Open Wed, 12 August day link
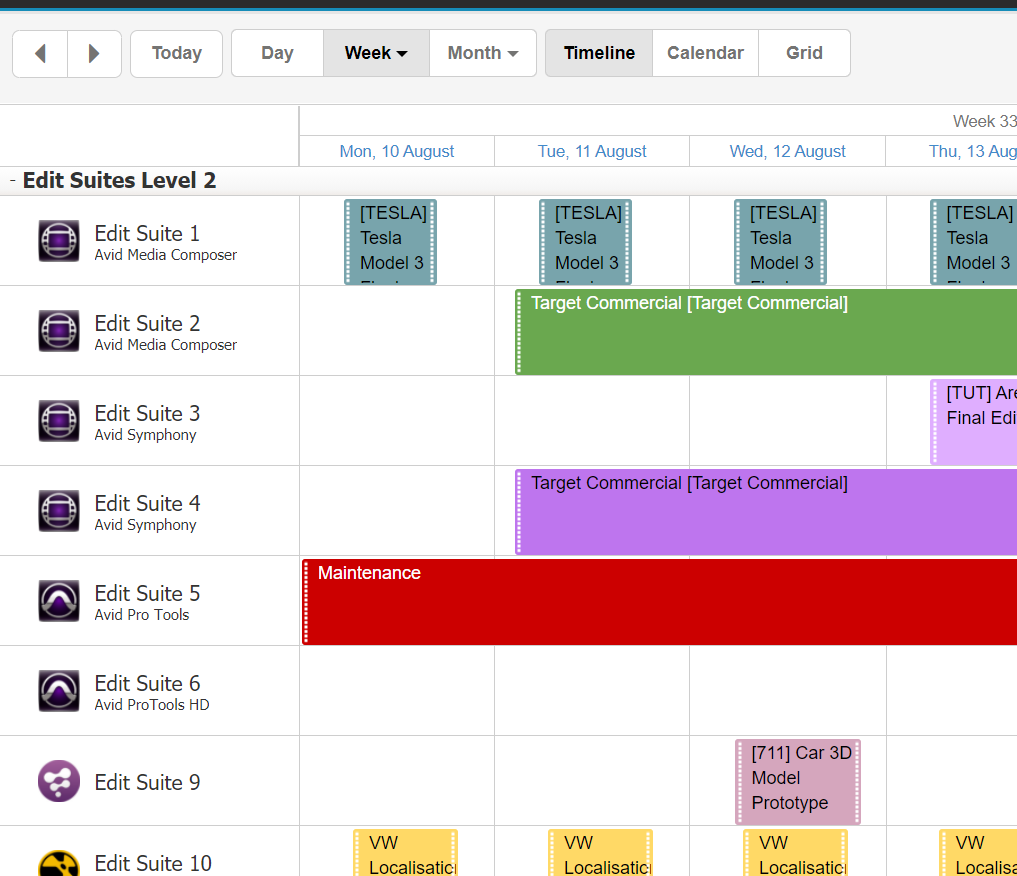Screen dimensions: 1017x876 click(787, 152)
